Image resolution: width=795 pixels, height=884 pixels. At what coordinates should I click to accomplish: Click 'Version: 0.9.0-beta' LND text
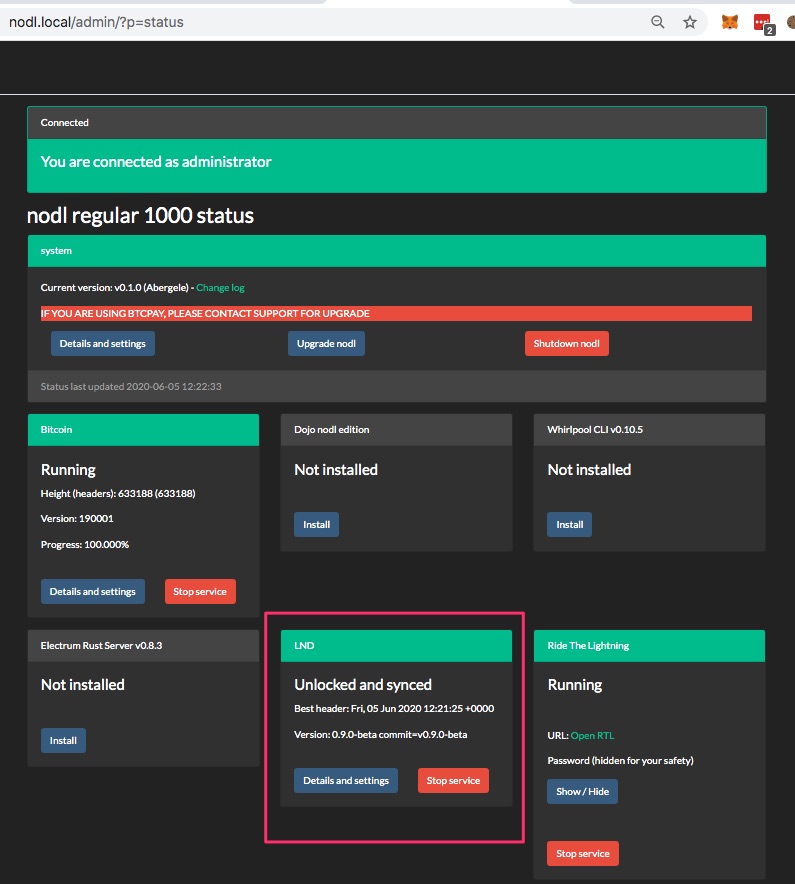click(x=381, y=735)
